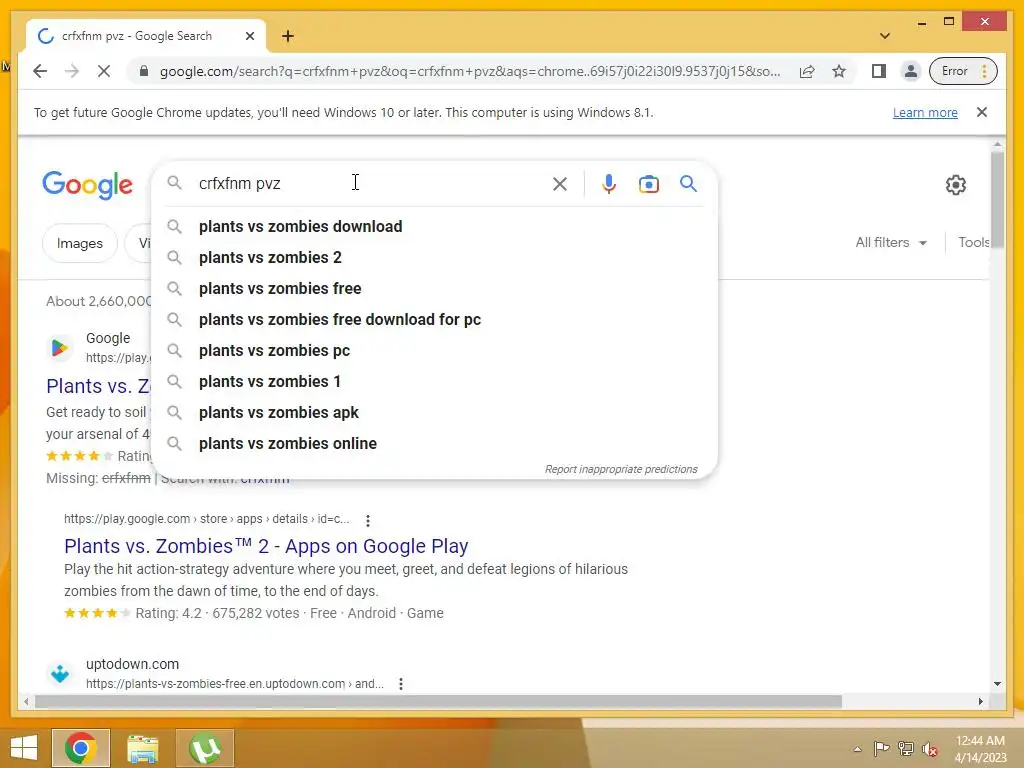The width and height of the screenshot is (1024, 768).
Task: Open the address bar URL
Action: (469, 71)
